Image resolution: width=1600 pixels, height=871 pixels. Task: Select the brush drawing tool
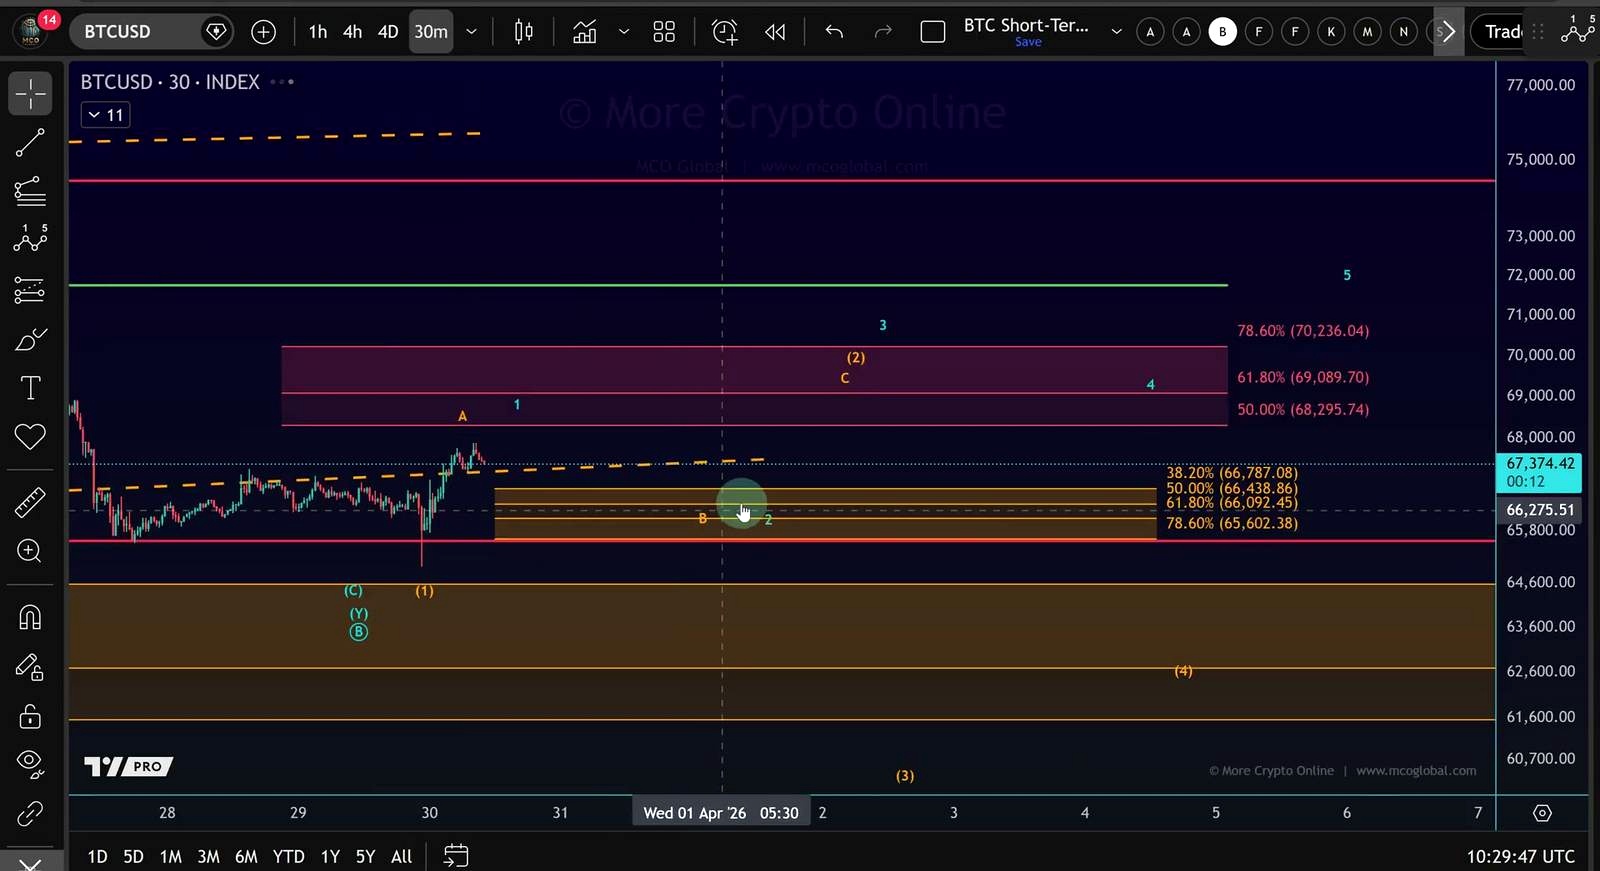point(30,340)
